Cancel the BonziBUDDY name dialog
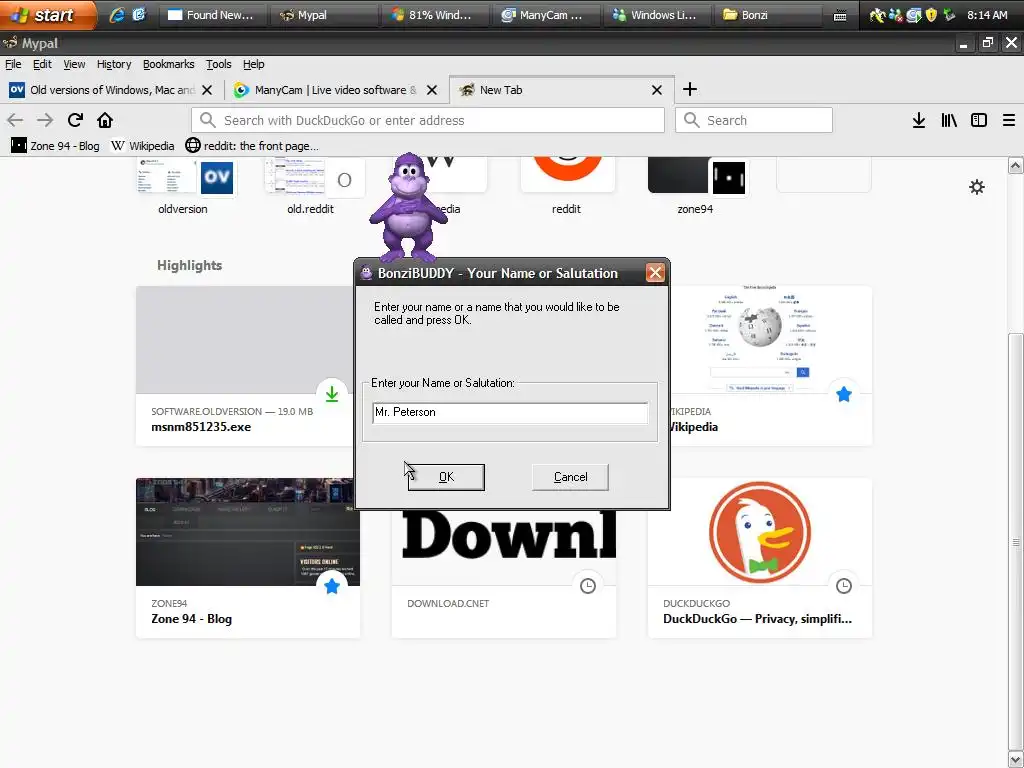 point(570,477)
